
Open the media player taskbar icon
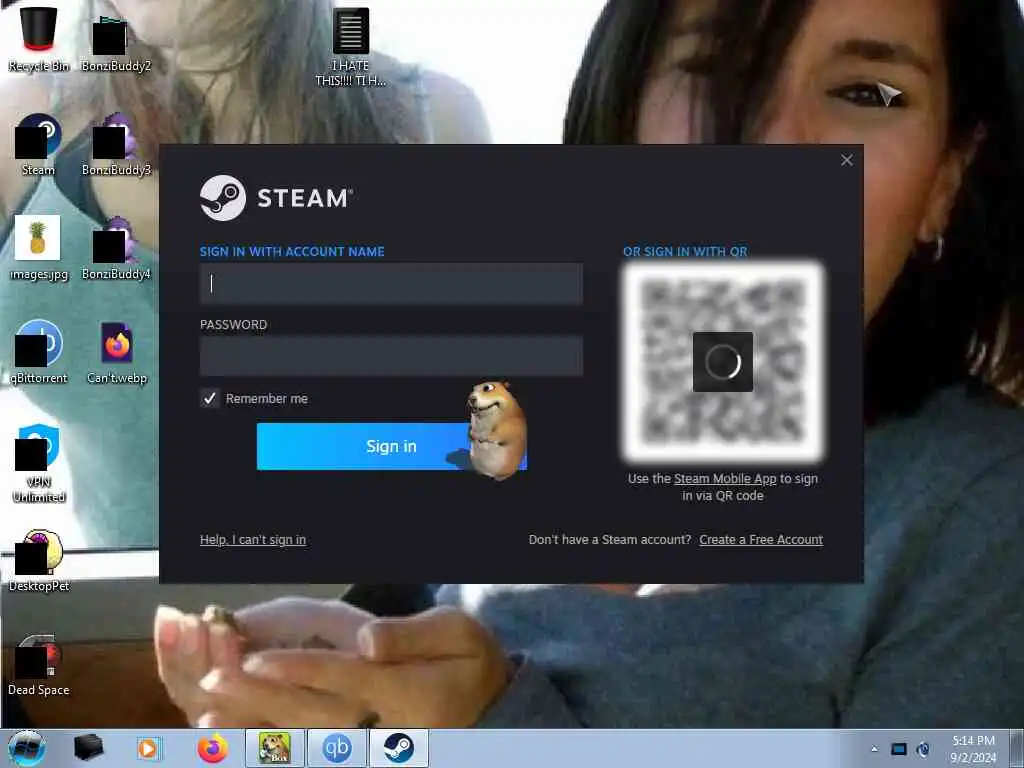tap(148, 748)
